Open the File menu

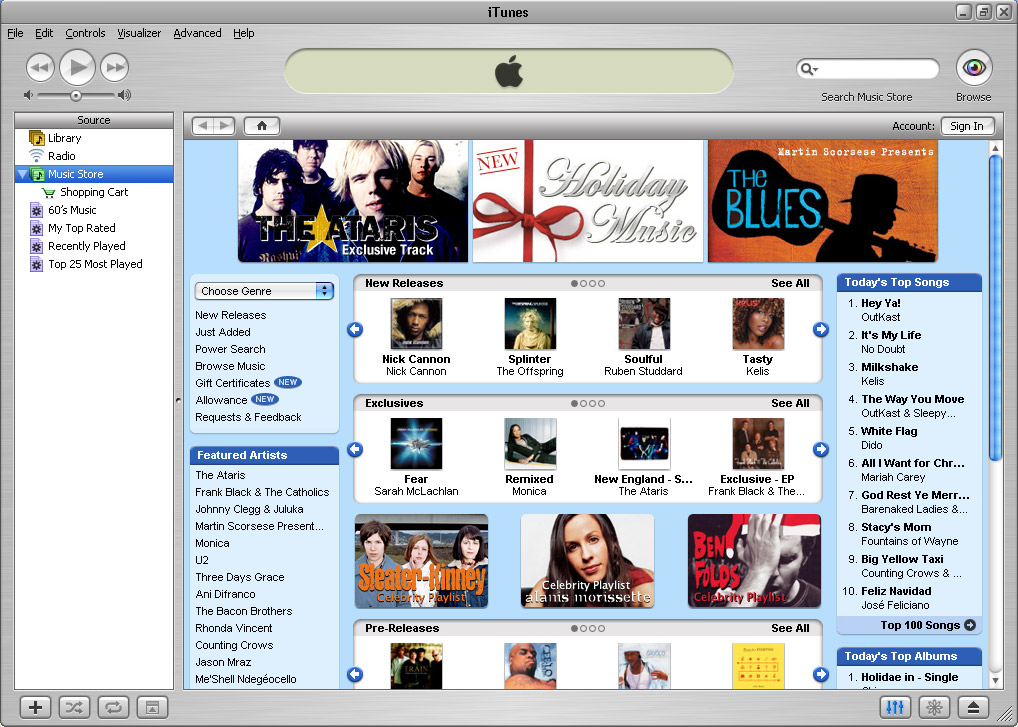[15, 33]
